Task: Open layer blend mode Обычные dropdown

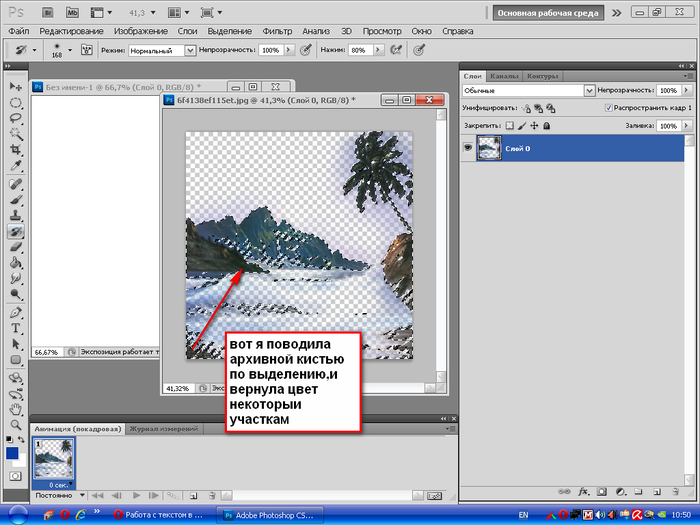Action: click(589, 91)
